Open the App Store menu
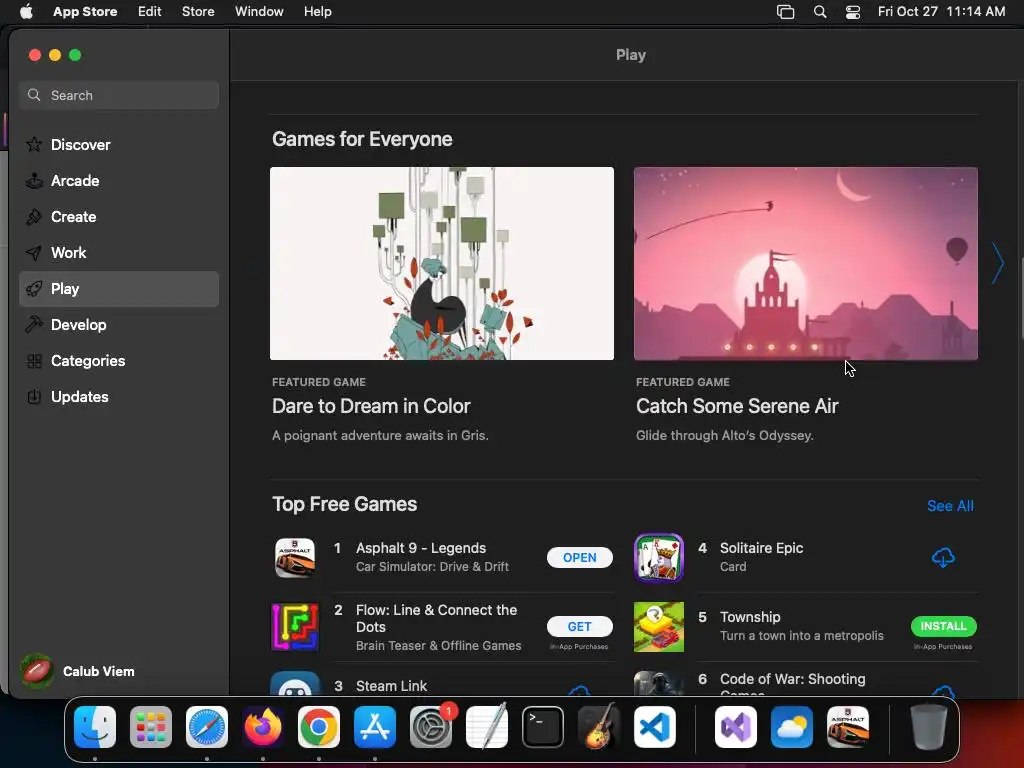 [85, 12]
